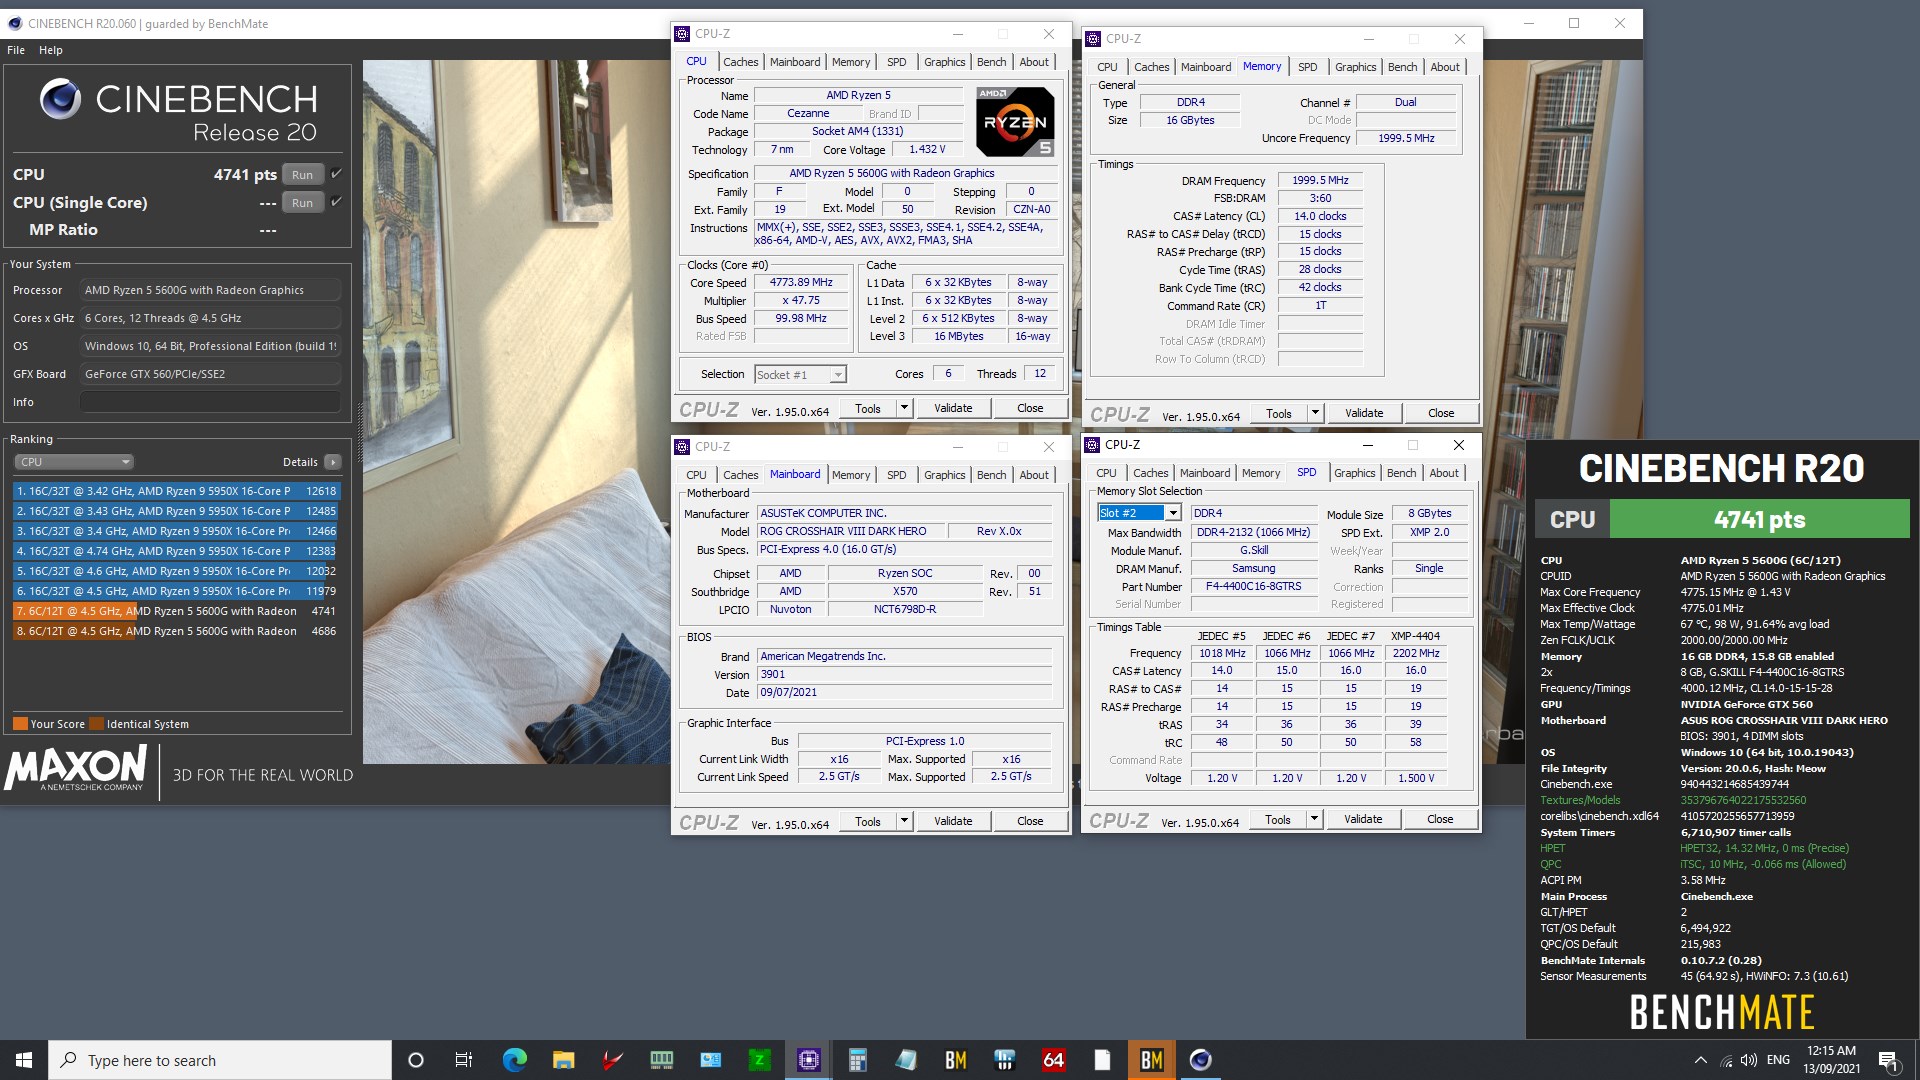Switch to Mainboard tab in Memory-tab CPU-Z window

(x=1206, y=67)
